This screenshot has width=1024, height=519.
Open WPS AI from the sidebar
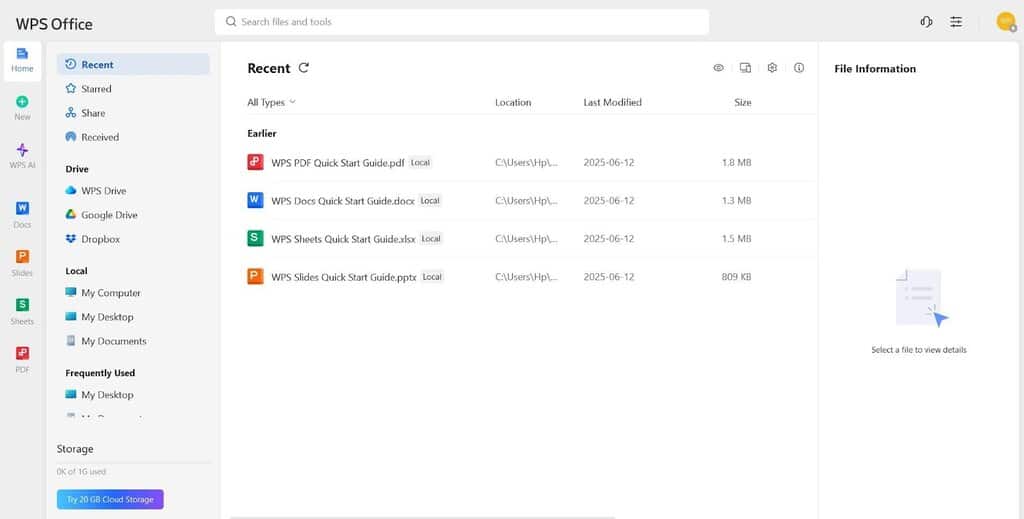coord(22,156)
